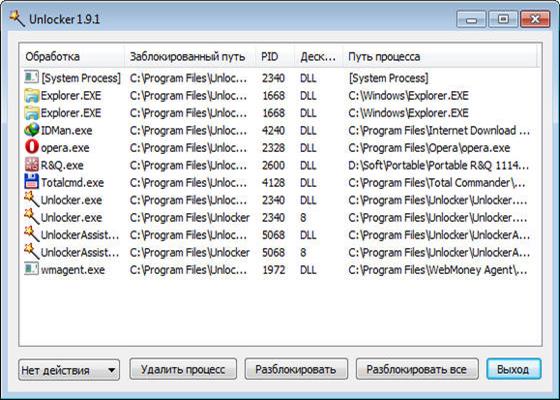
Task: Click the Unlocker wand icon in title bar
Action: pyautogui.click(x=16, y=19)
